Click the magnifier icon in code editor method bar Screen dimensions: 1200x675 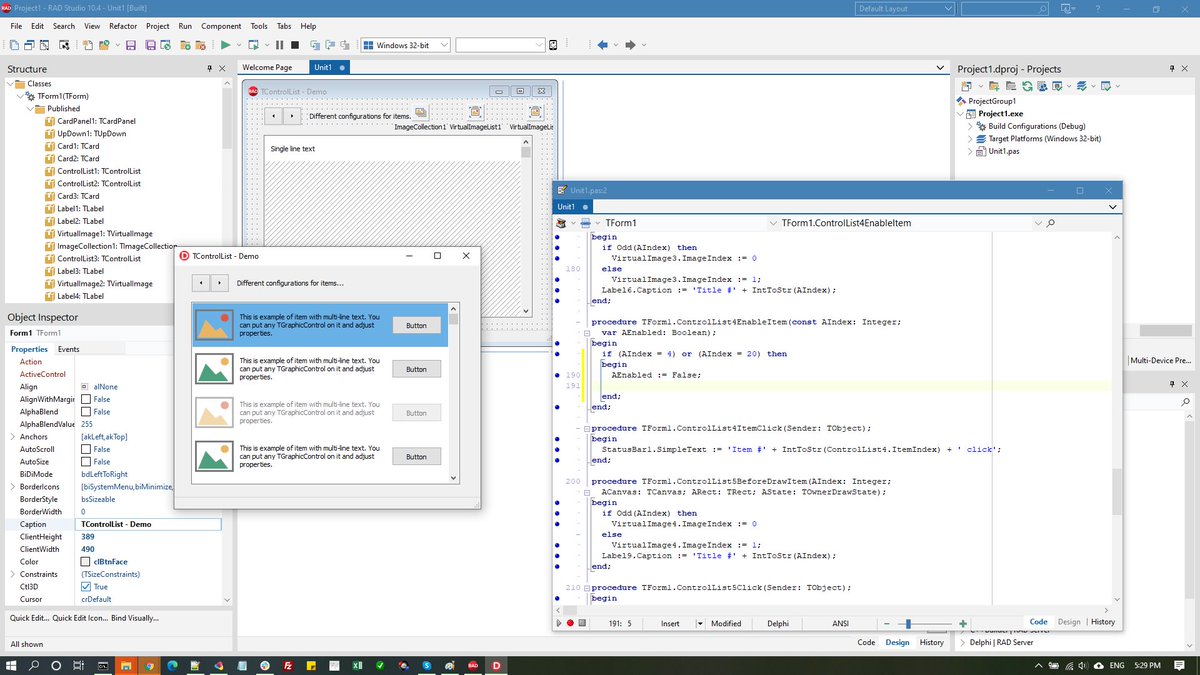click(x=1049, y=223)
